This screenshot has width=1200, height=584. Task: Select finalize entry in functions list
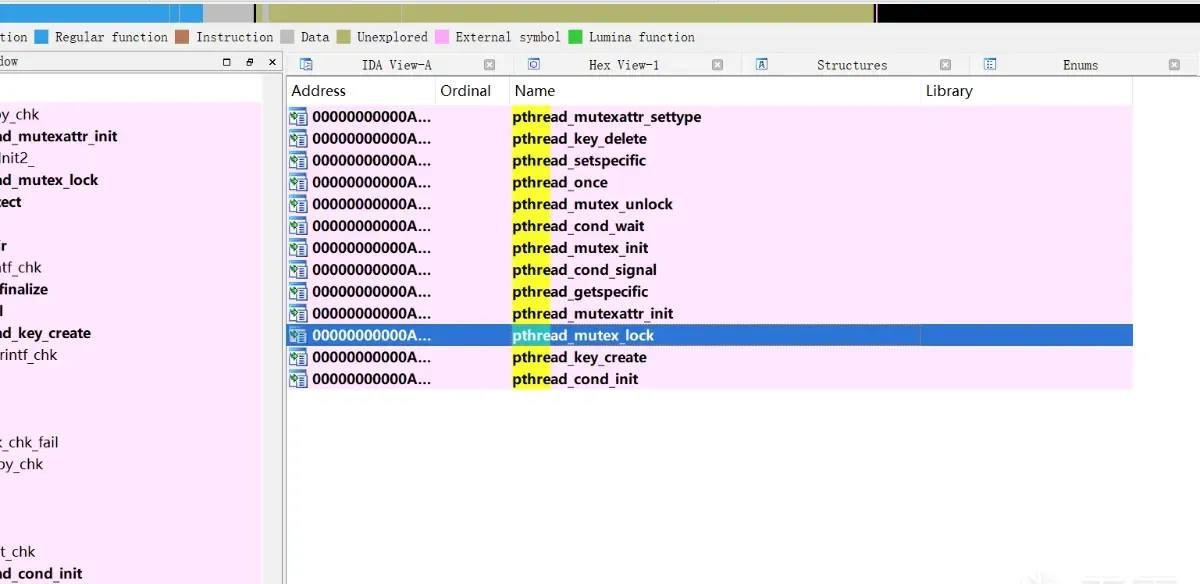[131, 290]
